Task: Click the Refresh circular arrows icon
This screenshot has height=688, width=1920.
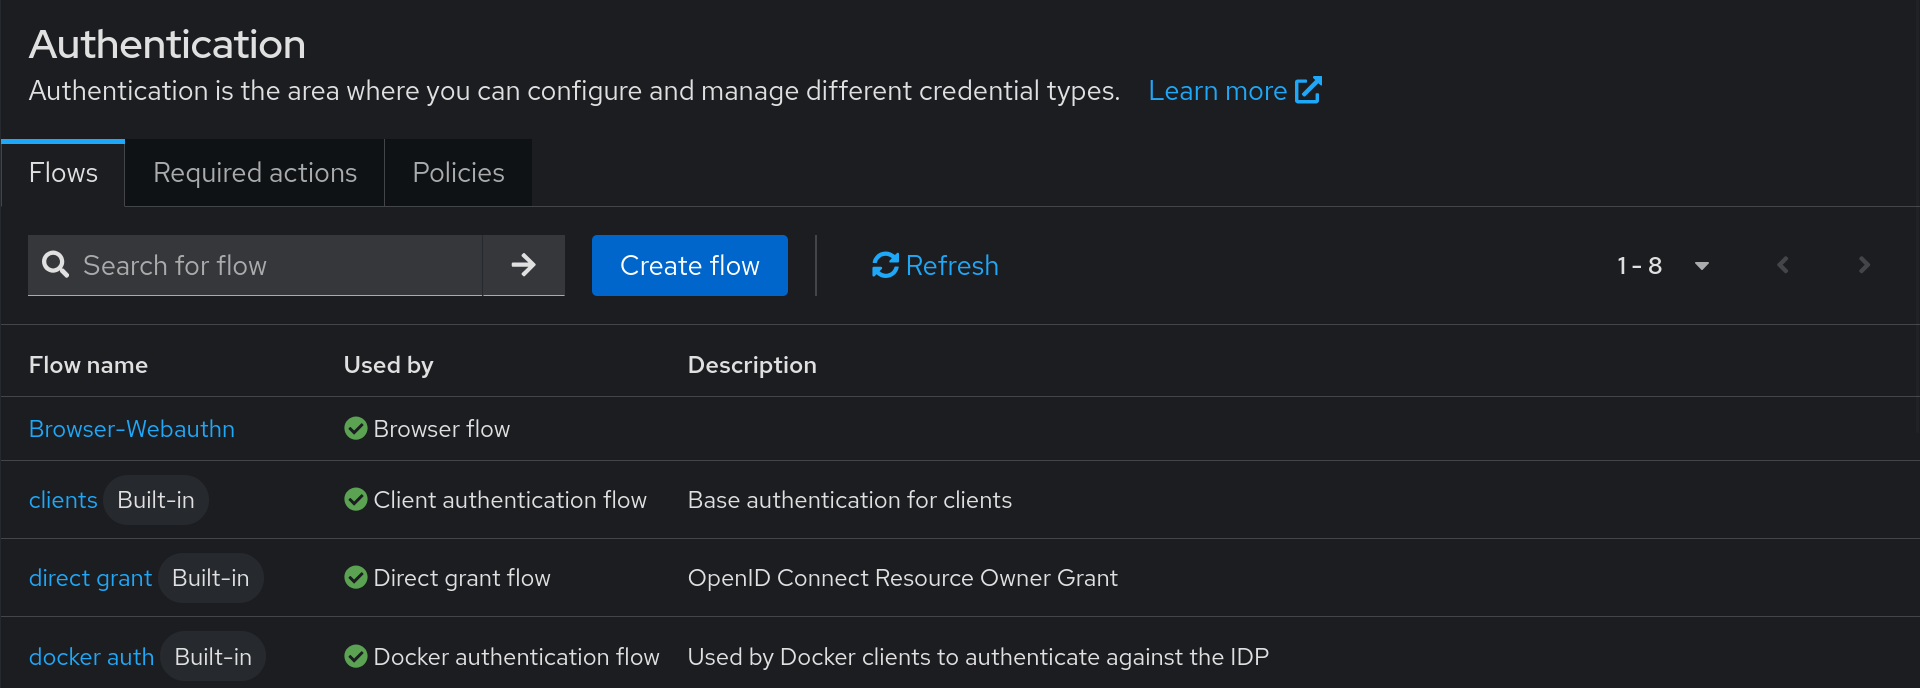Action: 885,265
